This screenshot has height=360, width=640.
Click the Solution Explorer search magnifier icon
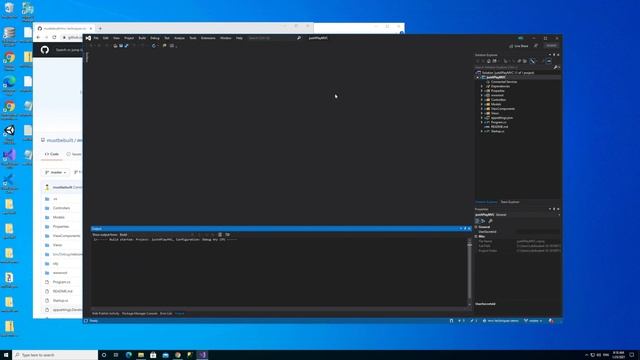555,67
